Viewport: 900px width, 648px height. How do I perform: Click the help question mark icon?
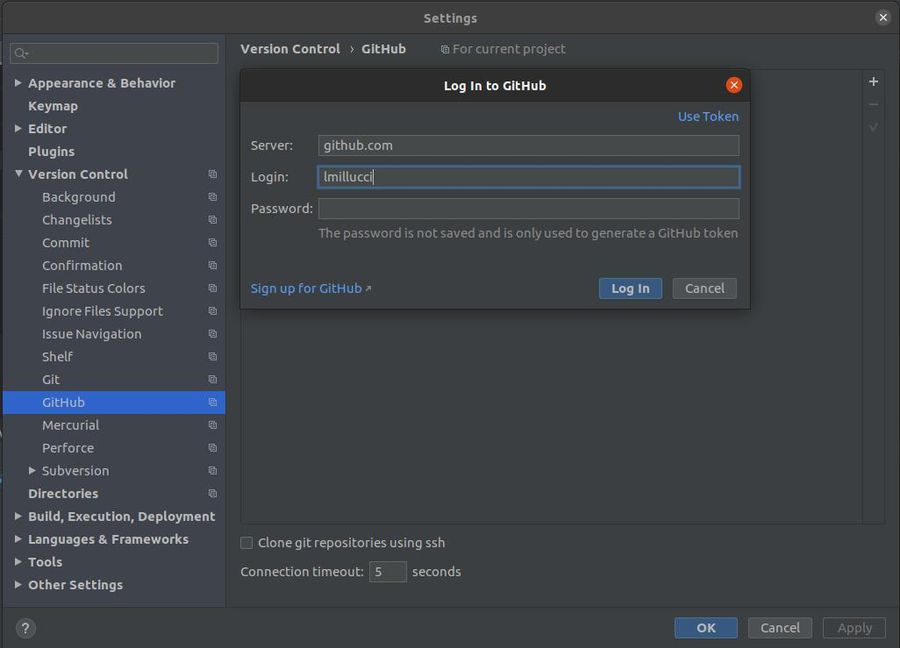pyautogui.click(x=26, y=628)
